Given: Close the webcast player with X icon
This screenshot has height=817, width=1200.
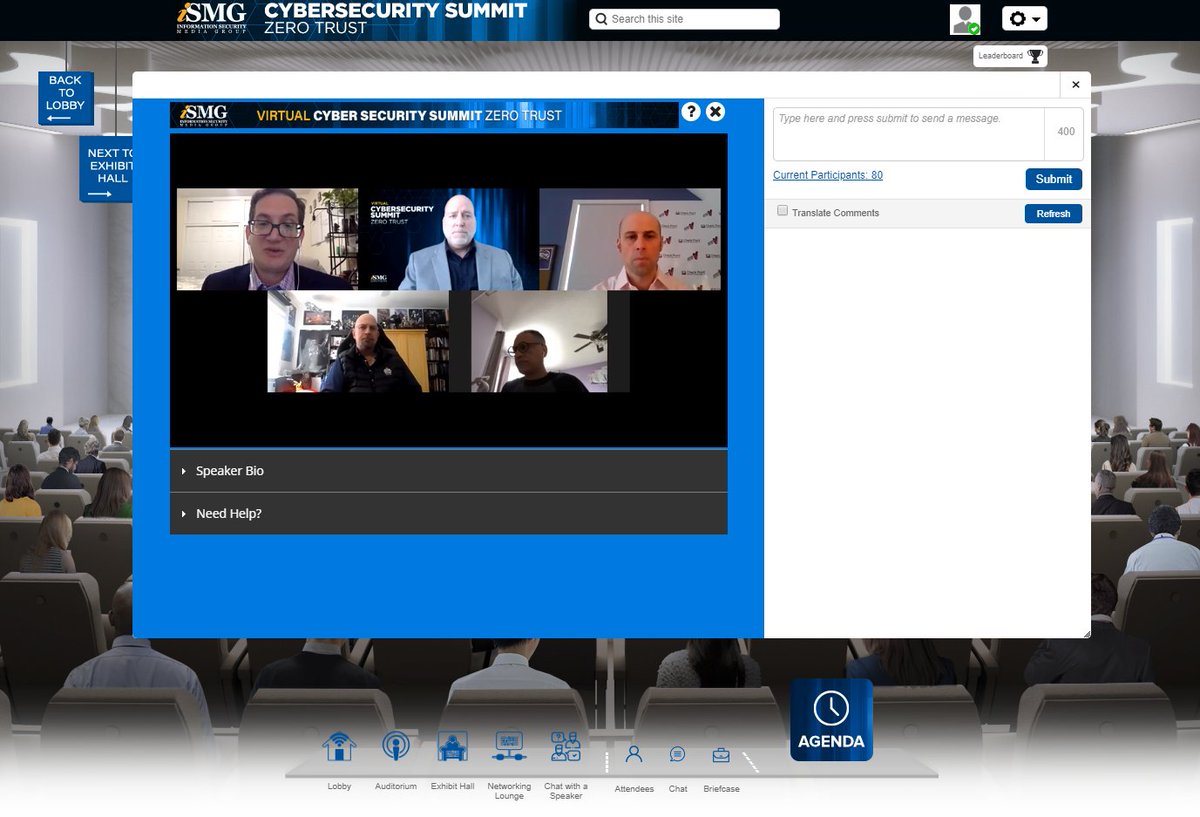Looking at the screenshot, I should (x=715, y=112).
